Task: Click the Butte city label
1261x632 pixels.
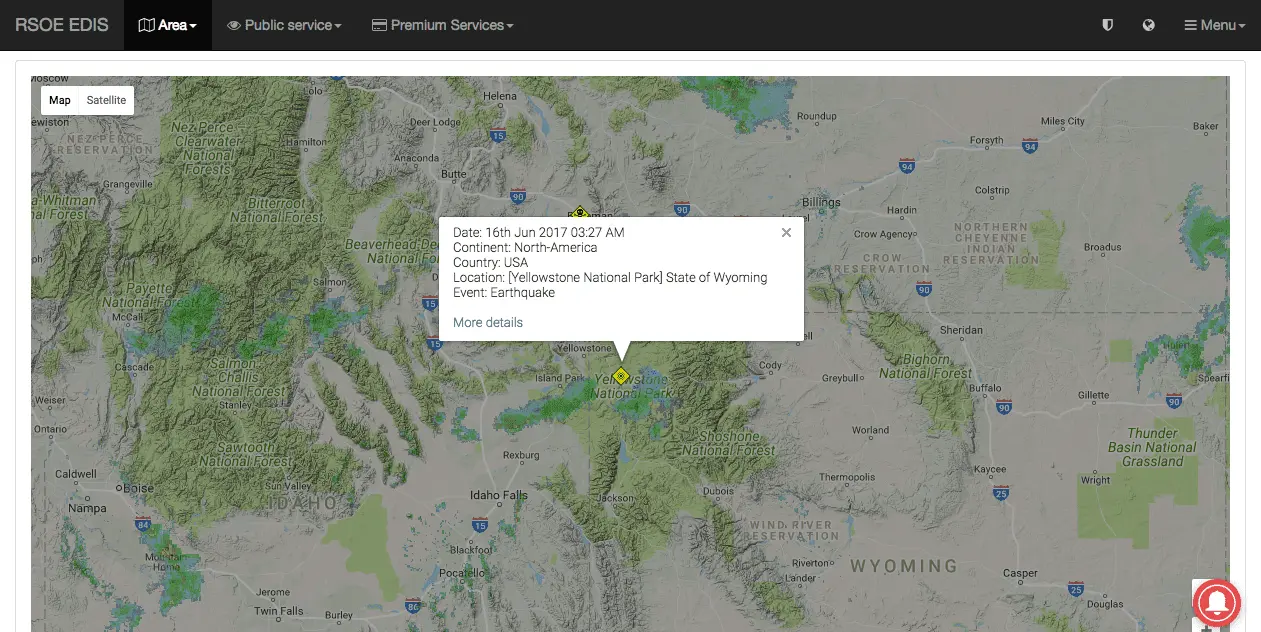Action: 454,173
